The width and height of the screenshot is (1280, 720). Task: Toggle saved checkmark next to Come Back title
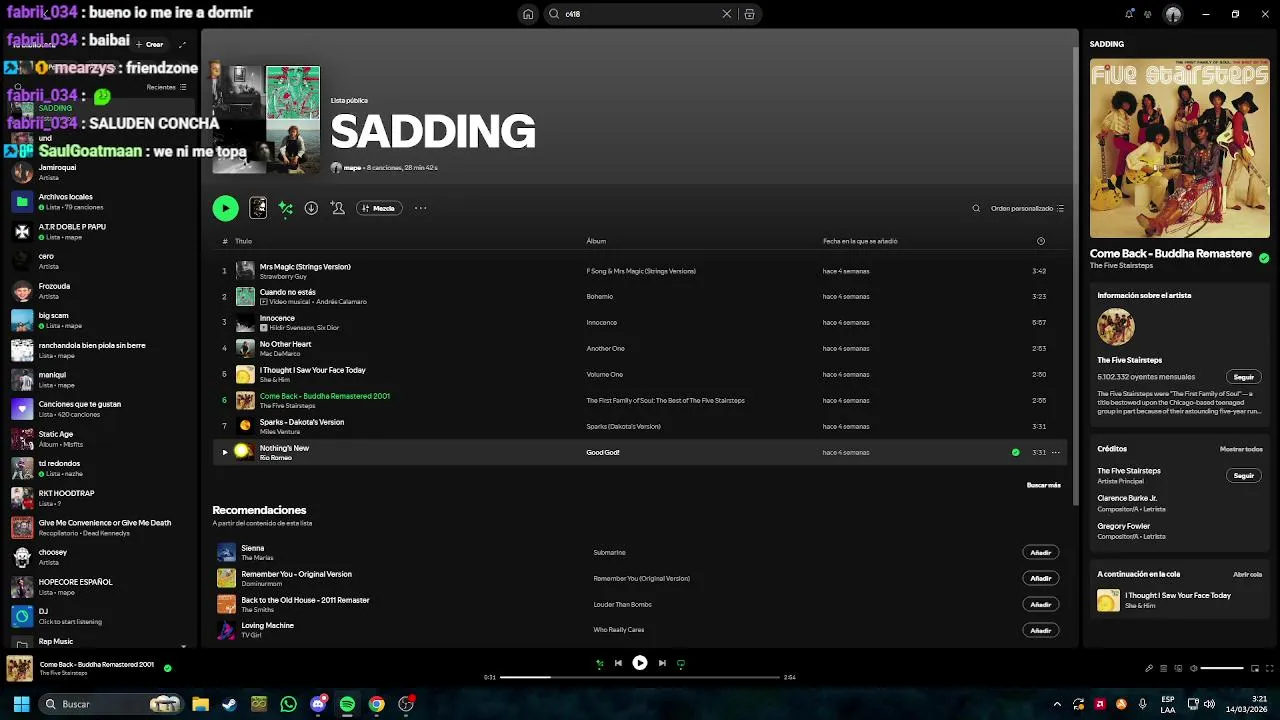[x=1264, y=258]
